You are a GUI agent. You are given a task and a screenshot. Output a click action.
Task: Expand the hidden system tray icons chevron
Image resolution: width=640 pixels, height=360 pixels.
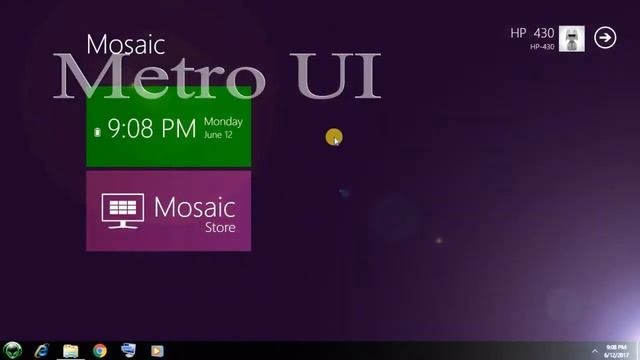[x=595, y=351]
